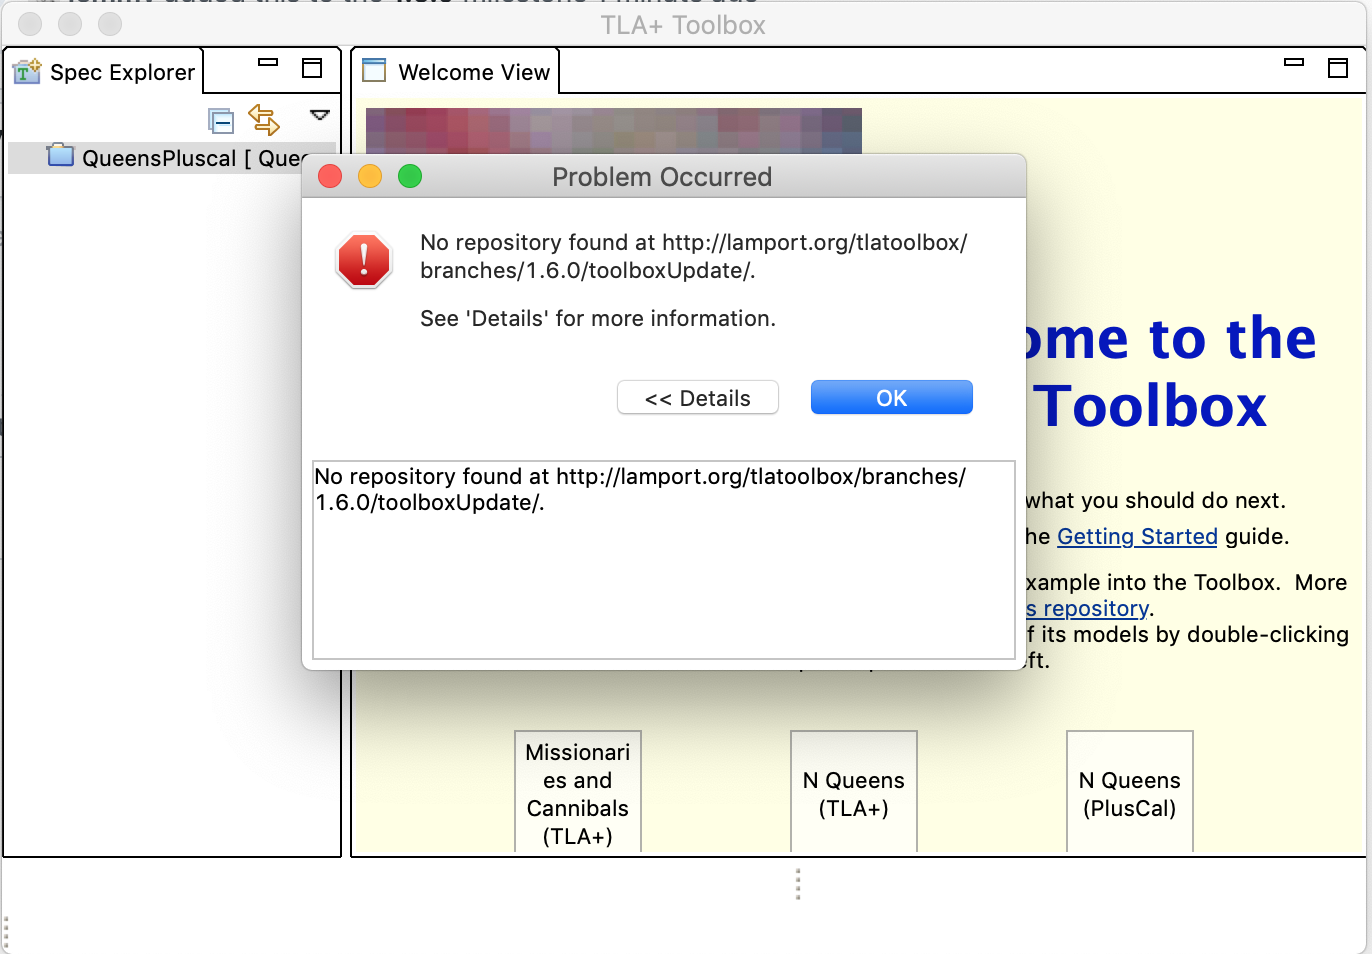The image size is (1372, 954).
Task: Open the Getting Started guide link
Action: pyautogui.click(x=1137, y=536)
